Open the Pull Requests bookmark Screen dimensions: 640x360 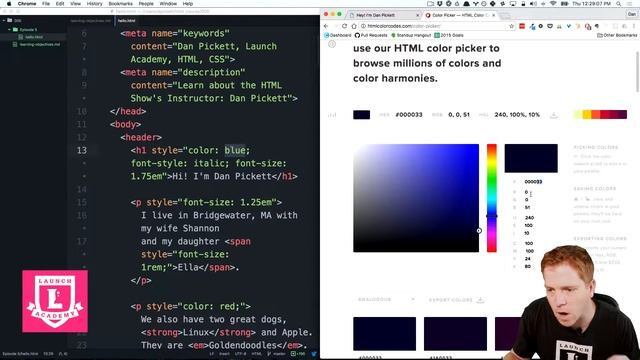click(x=371, y=36)
